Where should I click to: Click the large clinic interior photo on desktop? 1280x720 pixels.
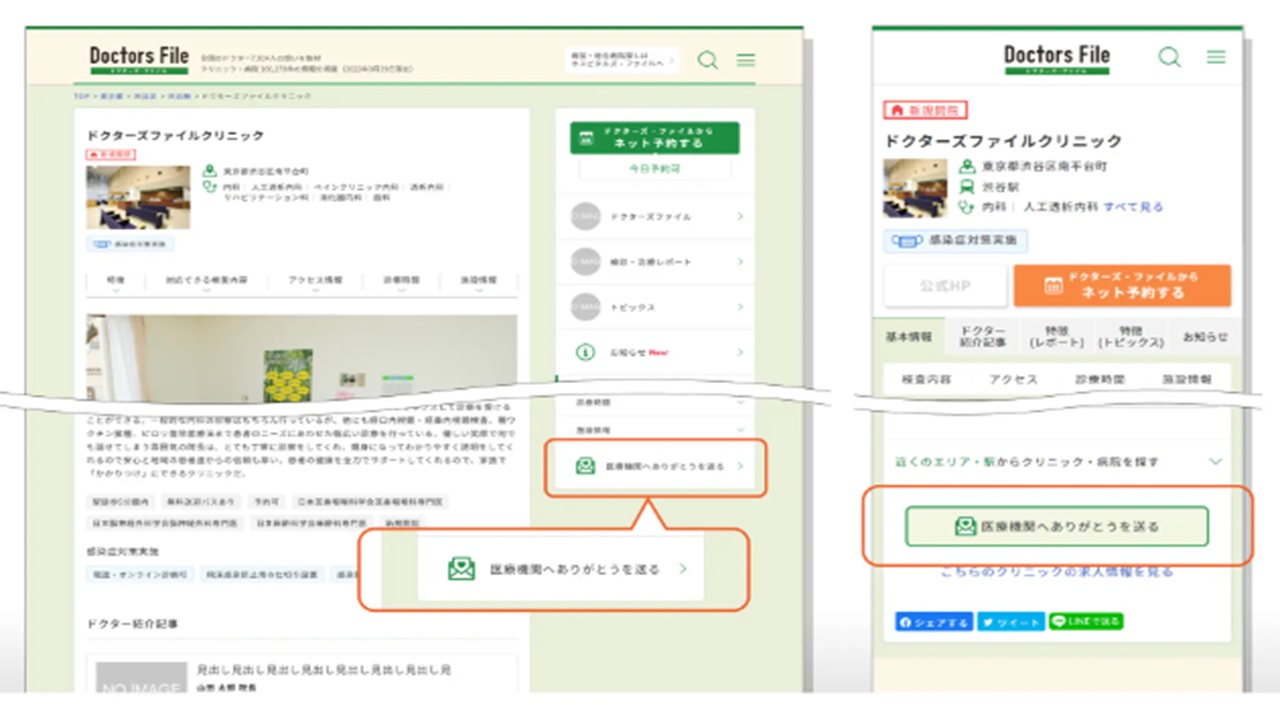pos(302,358)
